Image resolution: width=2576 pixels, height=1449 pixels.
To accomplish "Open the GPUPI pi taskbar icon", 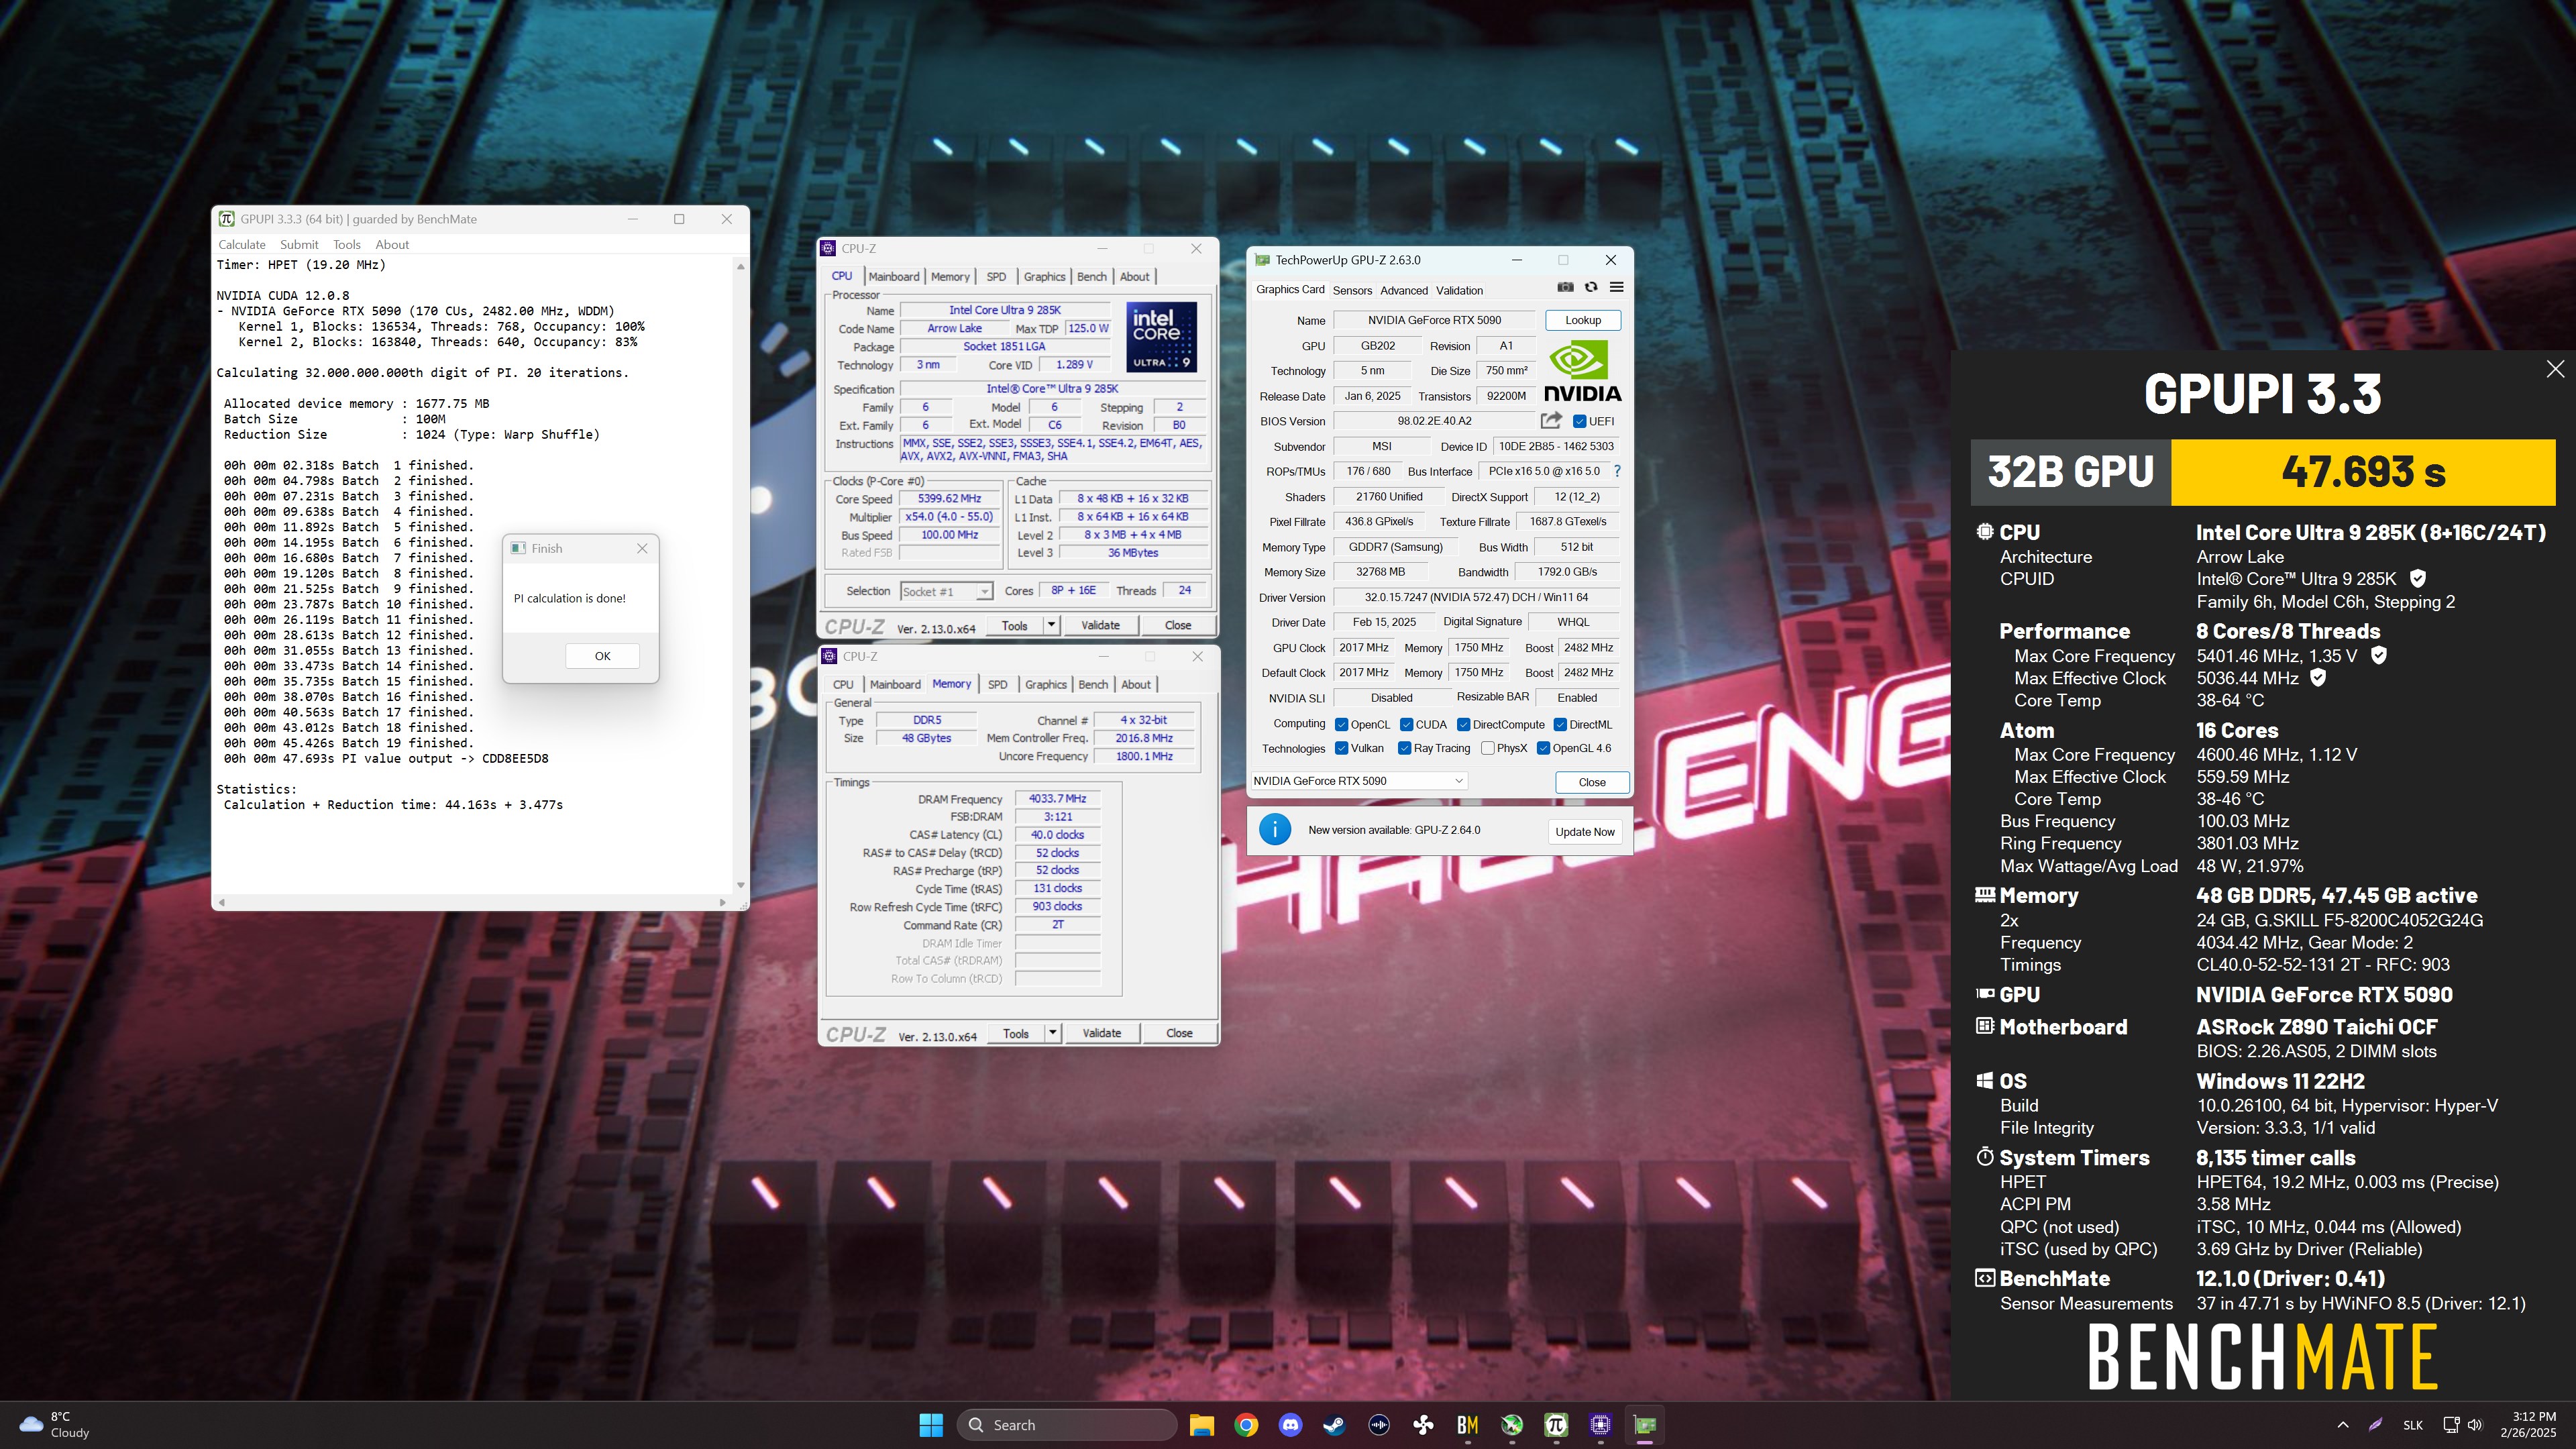I will (x=1556, y=1425).
